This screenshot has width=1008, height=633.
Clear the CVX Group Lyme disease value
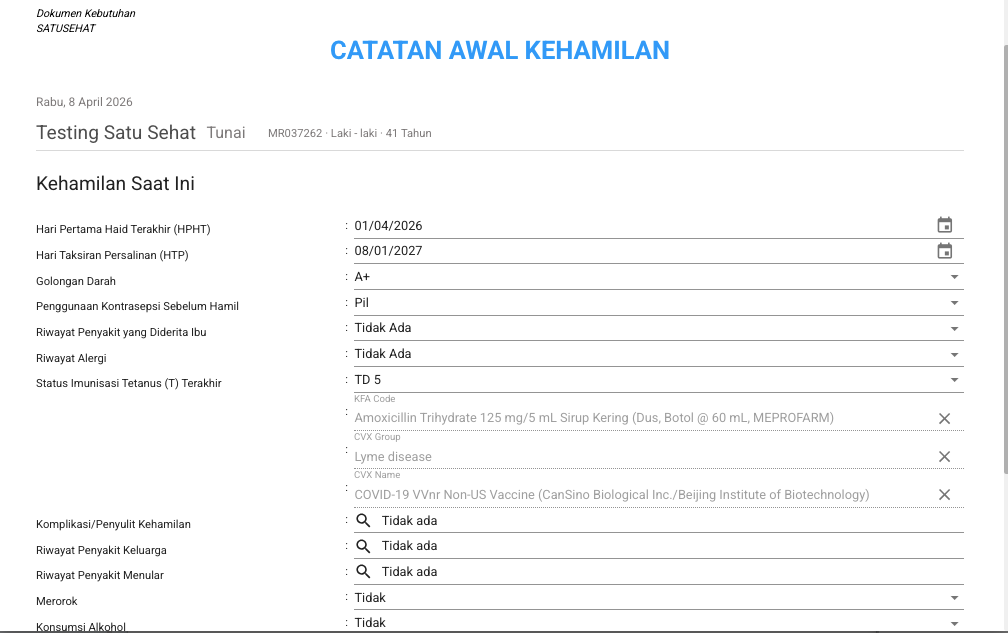pos(944,456)
